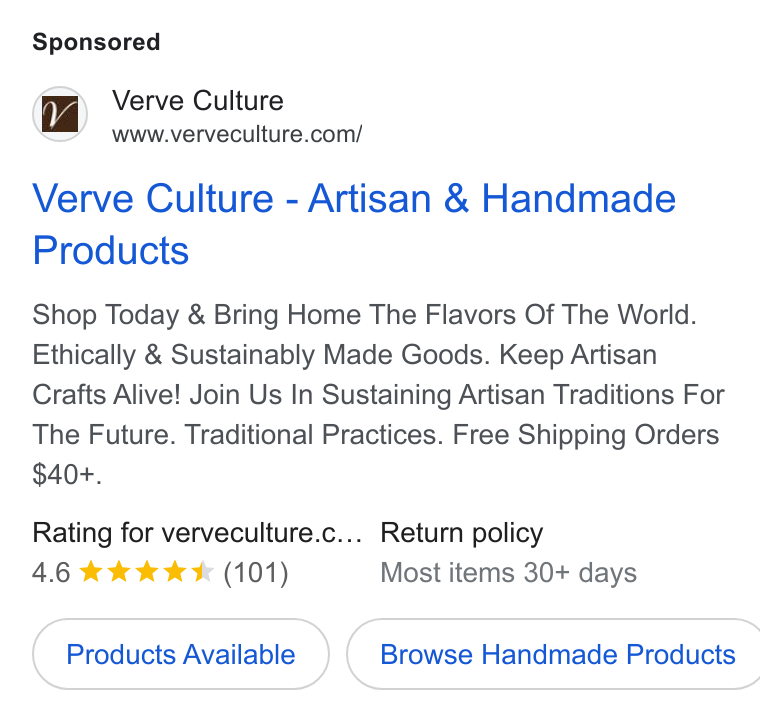
Task: Click the Return policy heading
Action: tap(461, 533)
